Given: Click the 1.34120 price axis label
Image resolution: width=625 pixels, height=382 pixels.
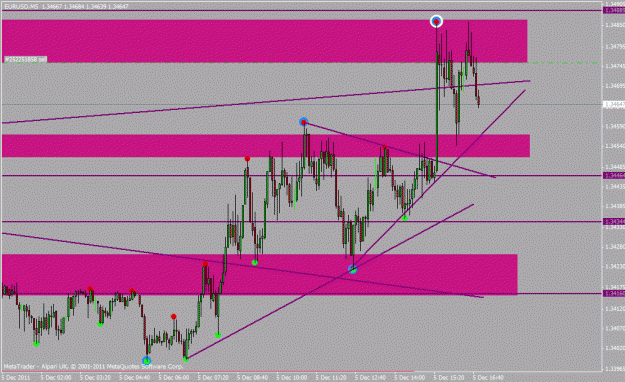Looking at the screenshot, I should click(615, 309).
